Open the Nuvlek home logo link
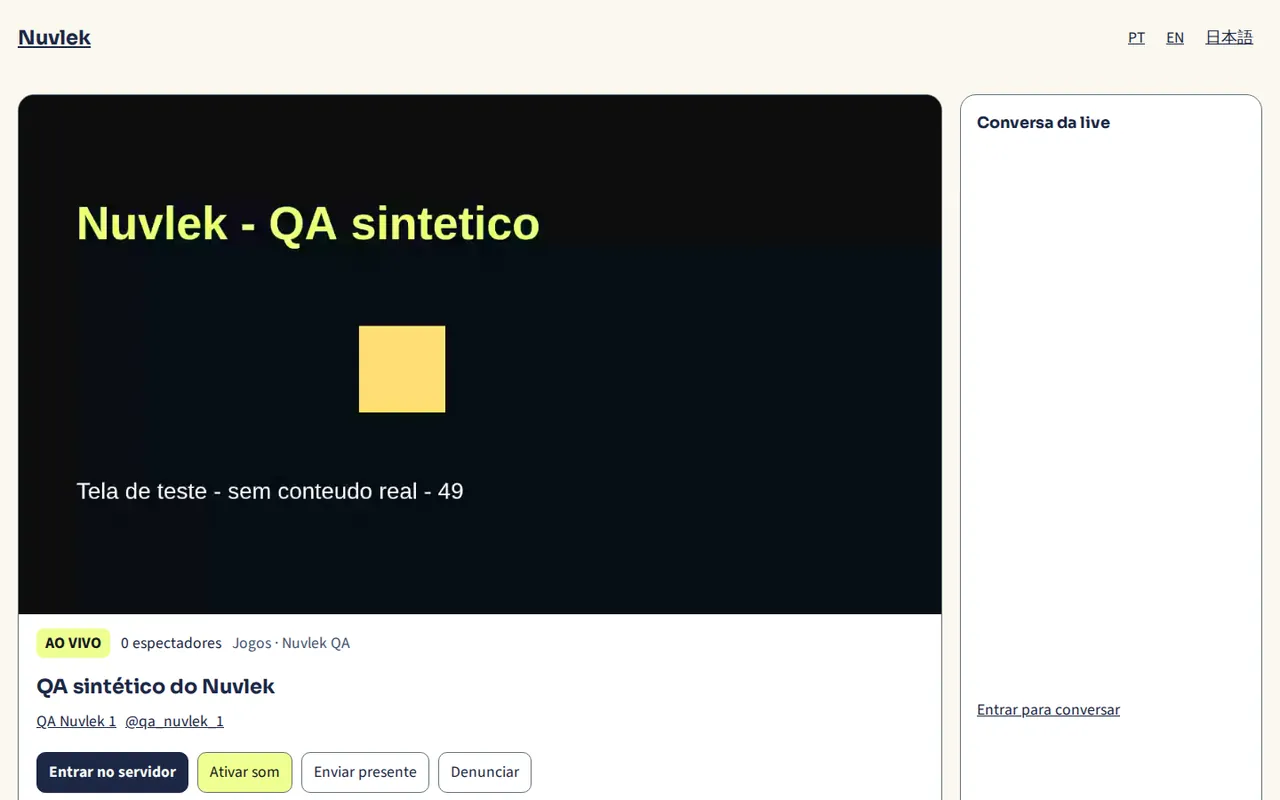This screenshot has height=800, width=1280. 54,37
